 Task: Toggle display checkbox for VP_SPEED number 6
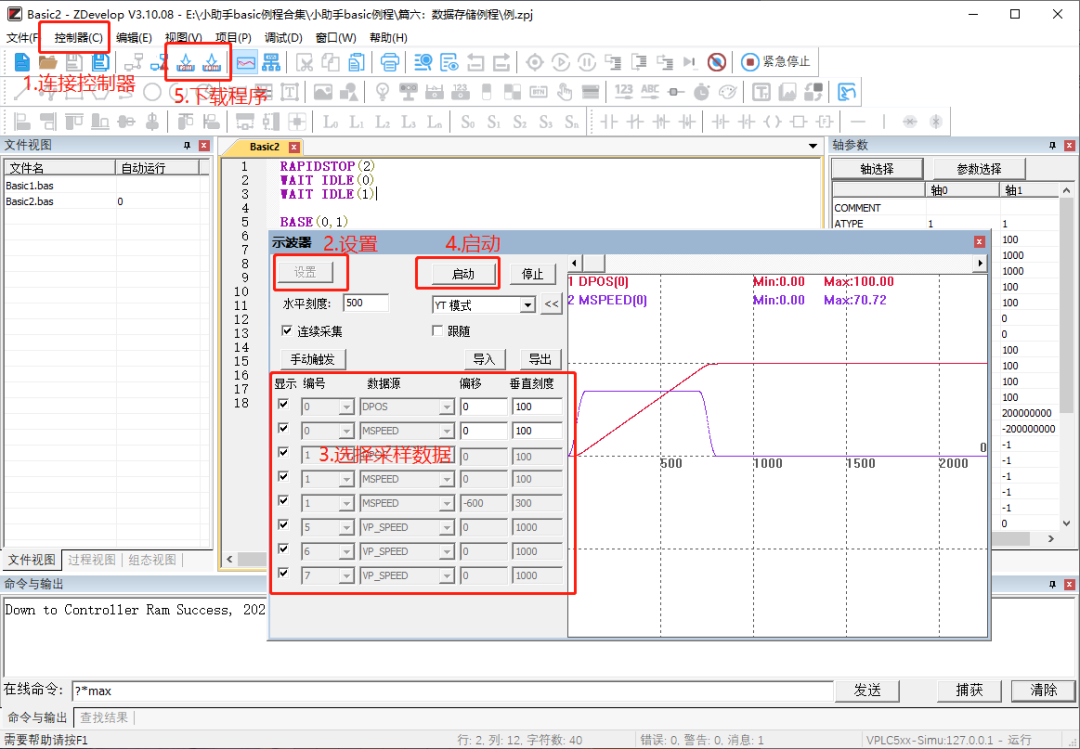[283, 549]
